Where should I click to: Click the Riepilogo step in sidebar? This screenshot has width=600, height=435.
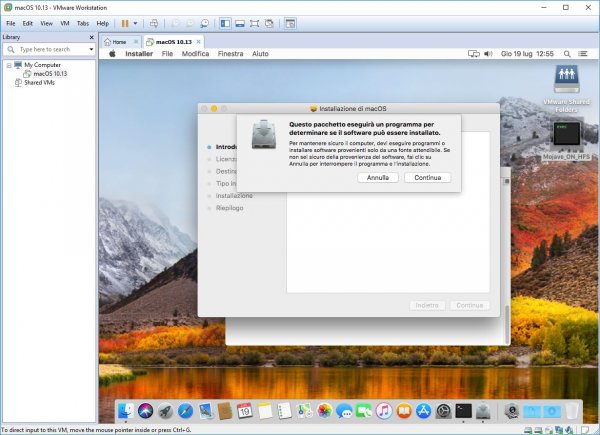[230, 208]
